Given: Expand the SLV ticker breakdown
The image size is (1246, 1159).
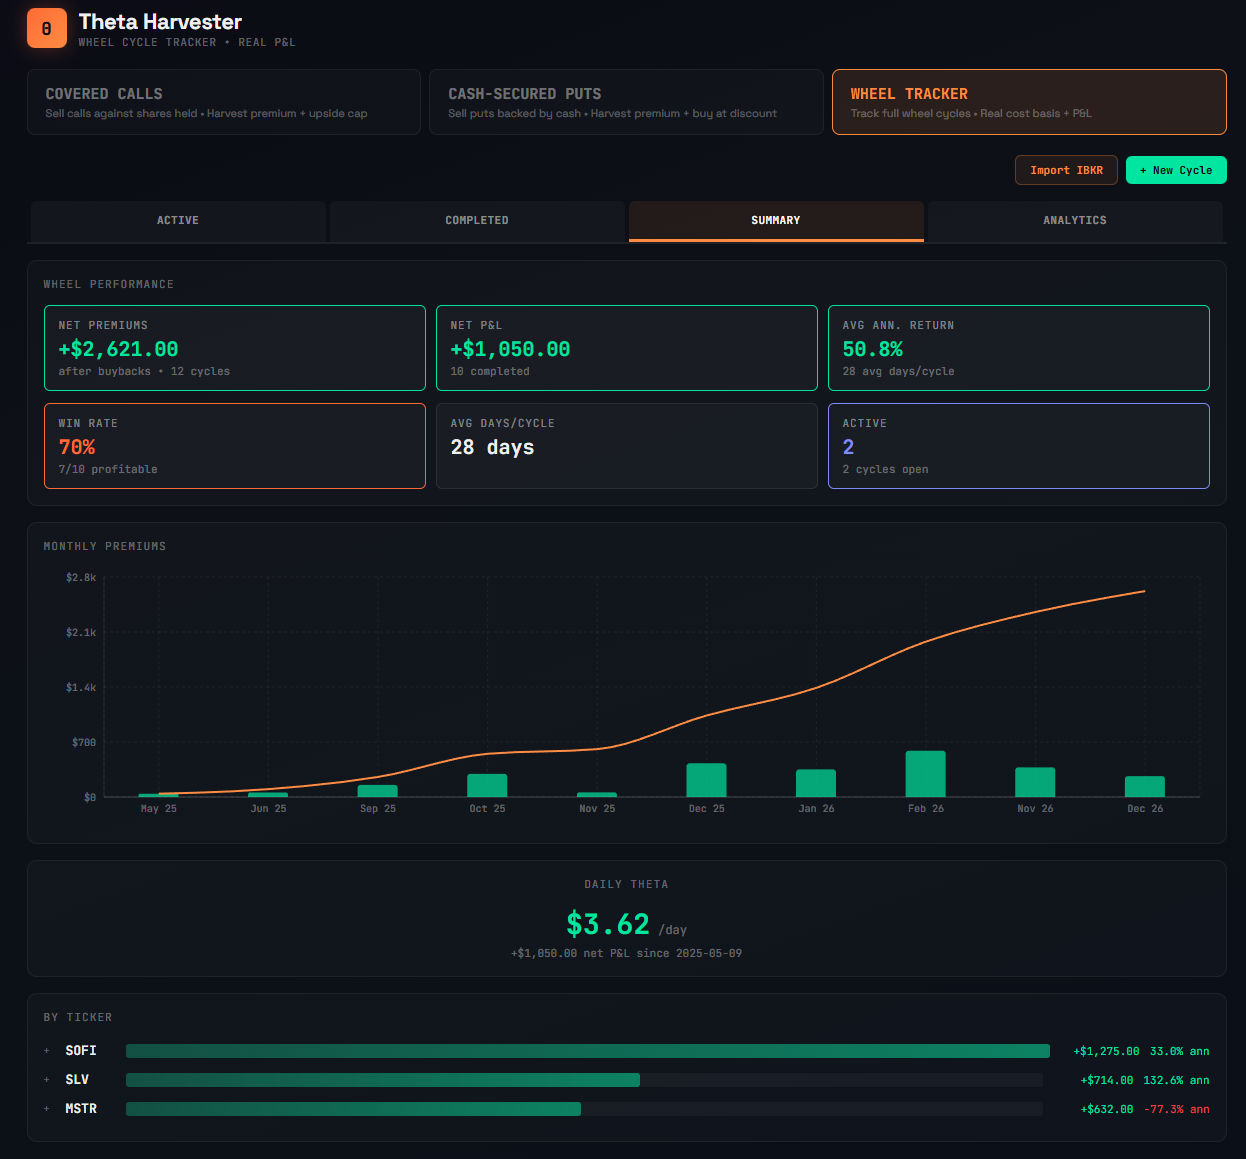Looking at the screenshot, I should (x=45, y=1080).
